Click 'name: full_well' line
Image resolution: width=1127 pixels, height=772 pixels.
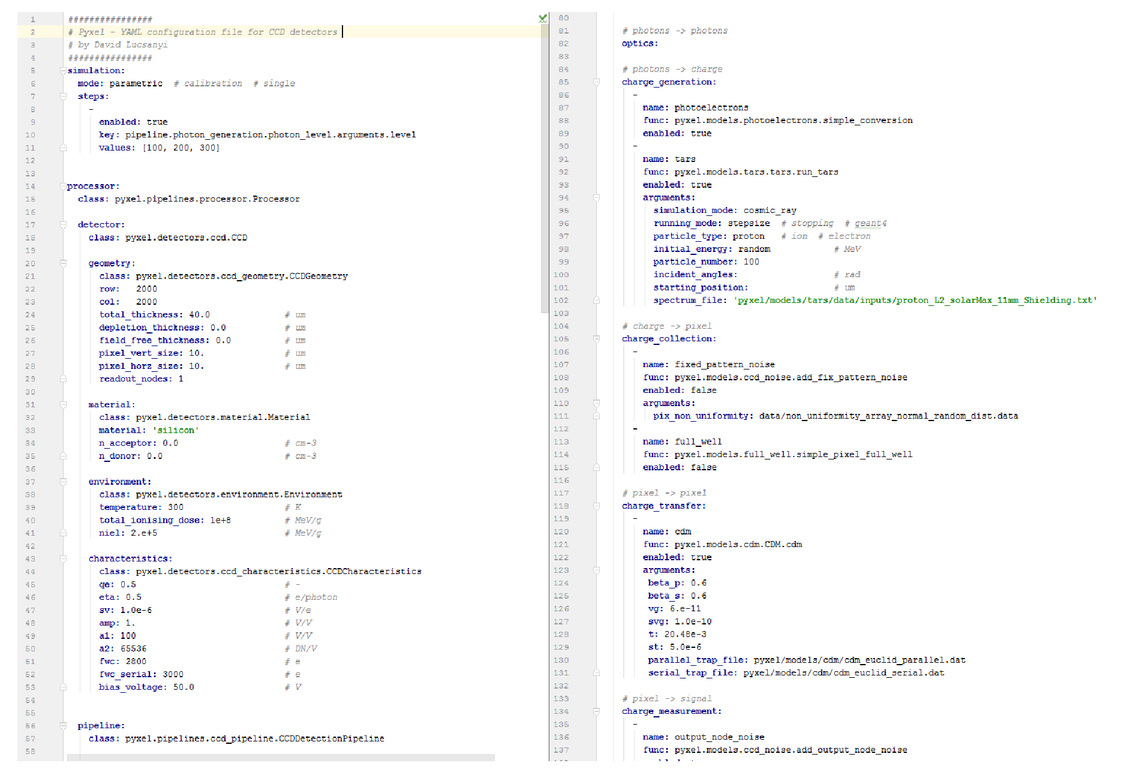(x=682, y=442)
